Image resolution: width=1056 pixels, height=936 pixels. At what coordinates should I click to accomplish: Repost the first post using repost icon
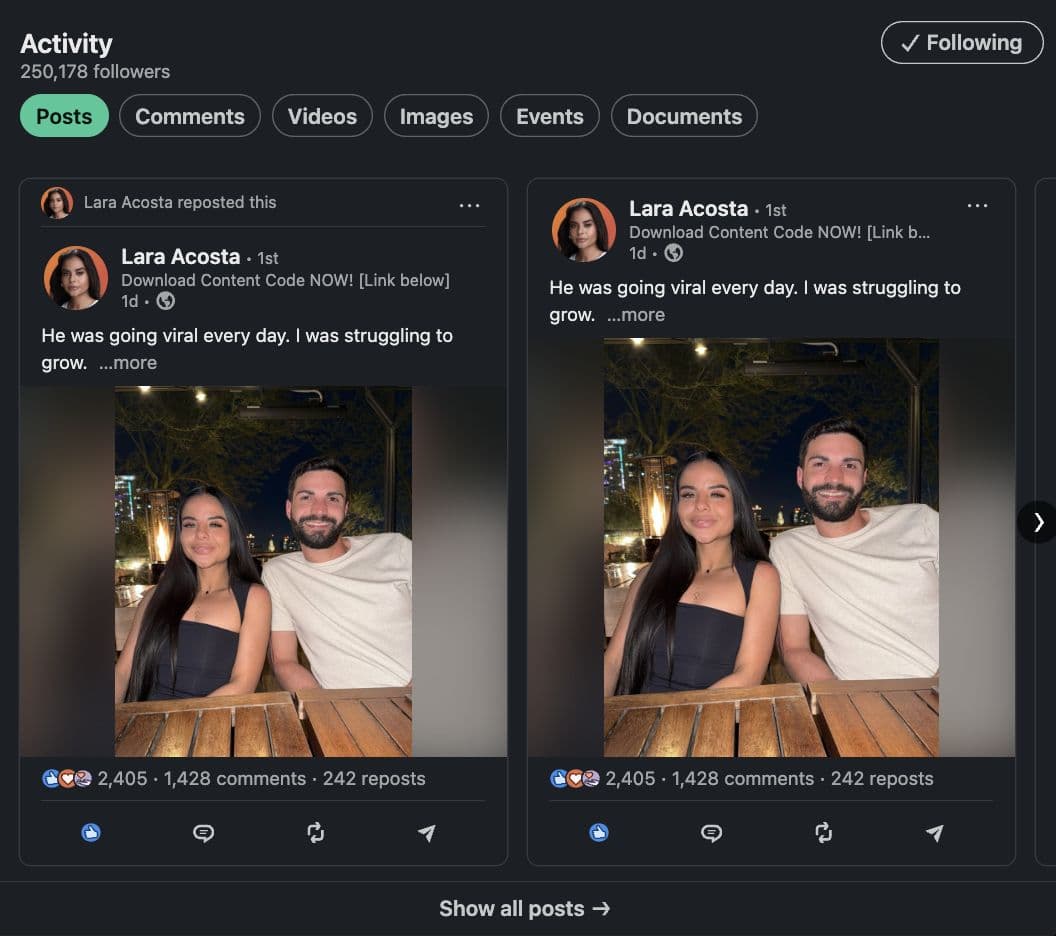tap(315, 832)
